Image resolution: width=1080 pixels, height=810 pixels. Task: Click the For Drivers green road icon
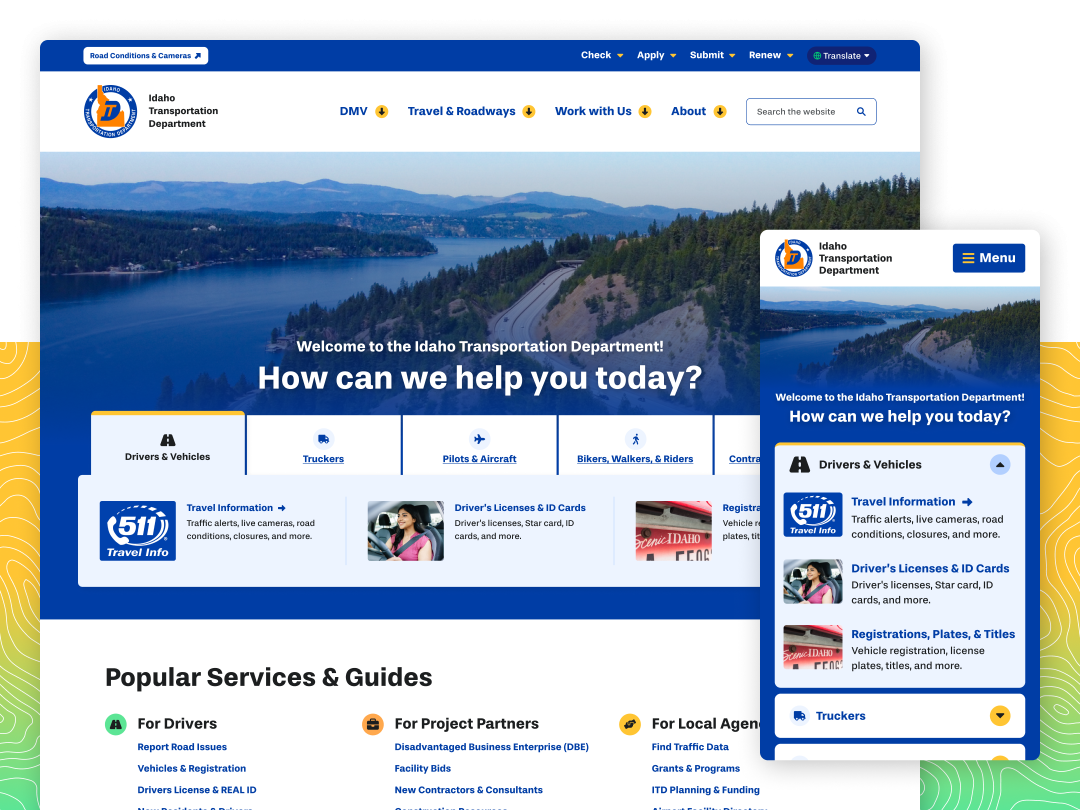(x=116, y=724)
